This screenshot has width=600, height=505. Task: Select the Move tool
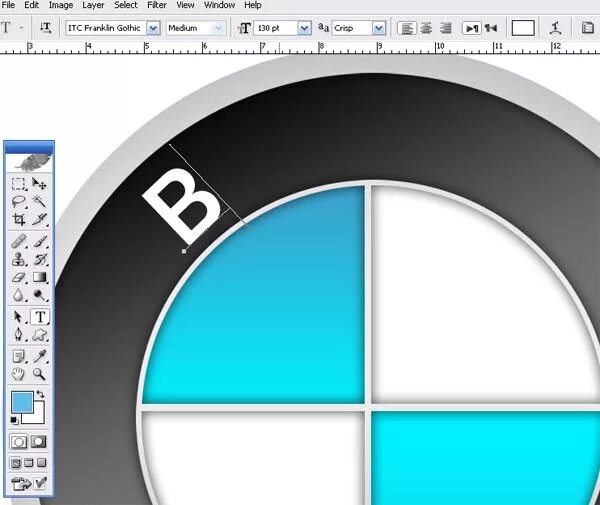pos(39,184)
